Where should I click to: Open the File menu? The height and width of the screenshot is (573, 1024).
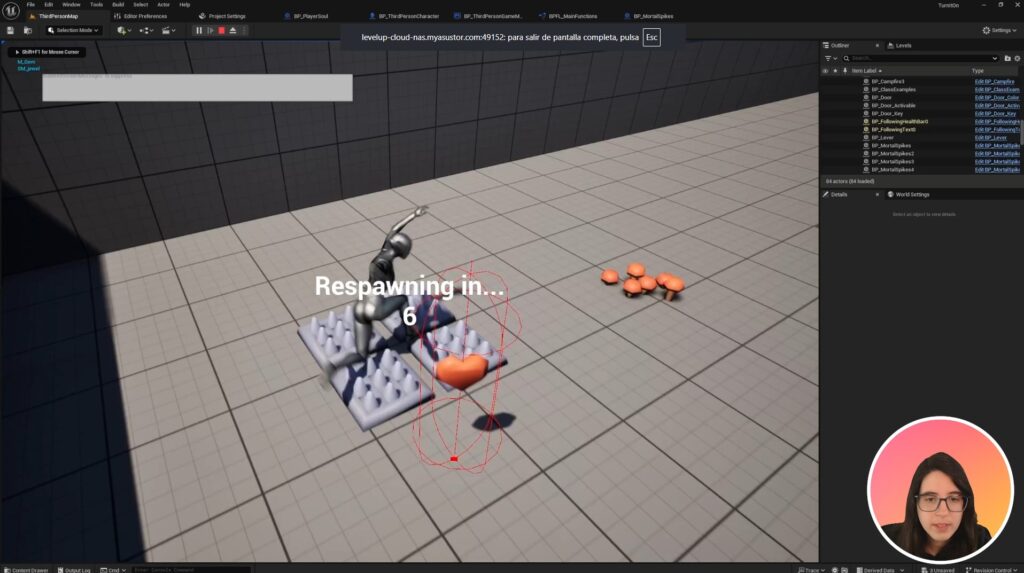tap(31, 5)
